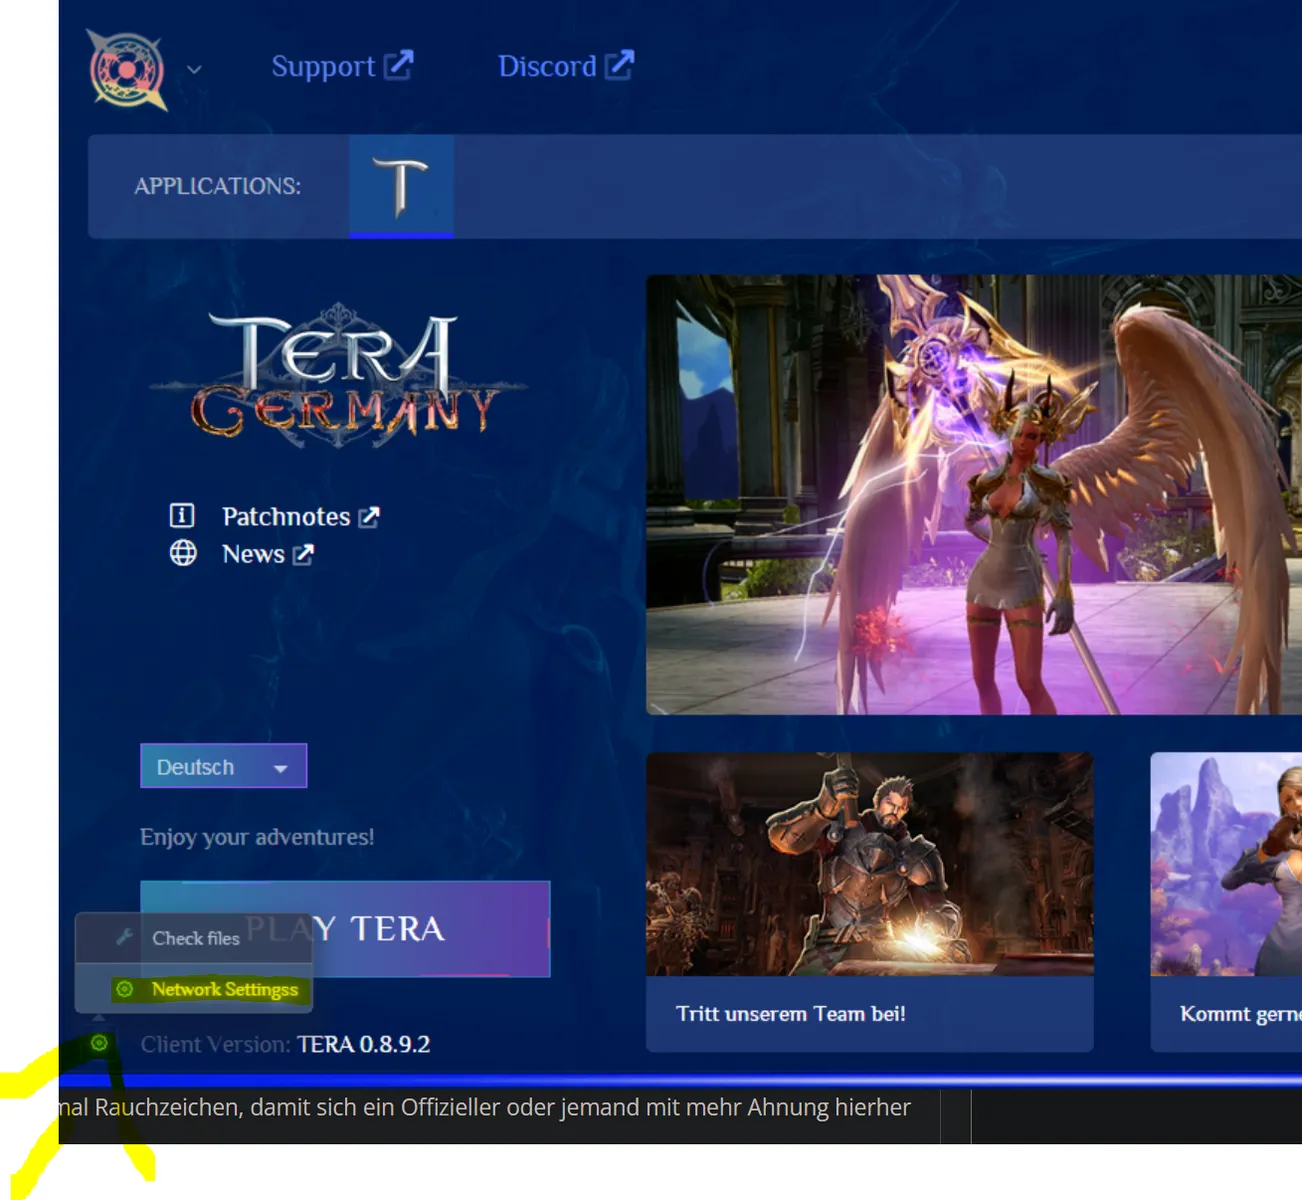Open the 'Tritt unserem Team bei!' card

[x=869, y=900]
